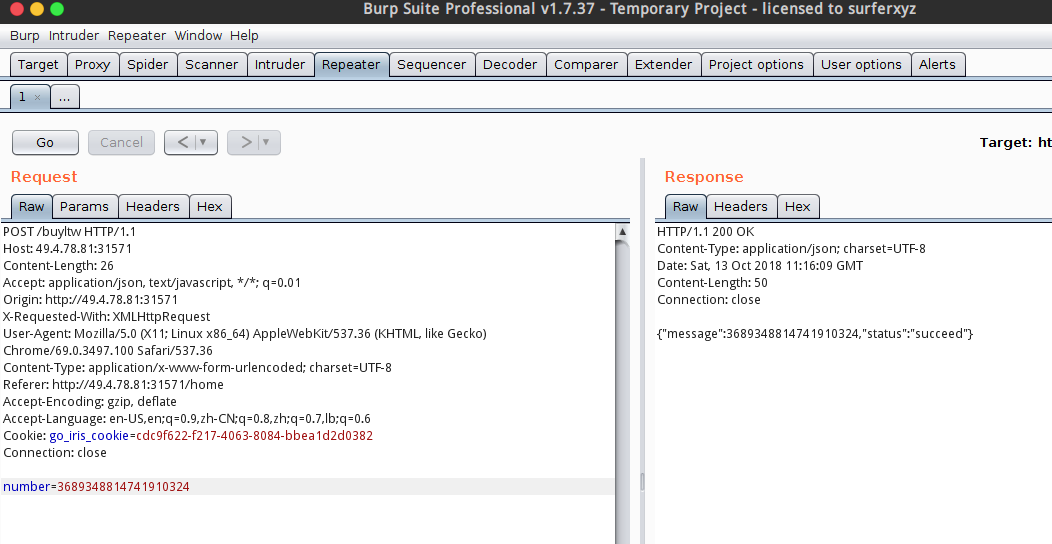This screenshot has width=1052, height=544.
Task: Add a new Repeater tab with ...
Action: (x=64, y=97)
